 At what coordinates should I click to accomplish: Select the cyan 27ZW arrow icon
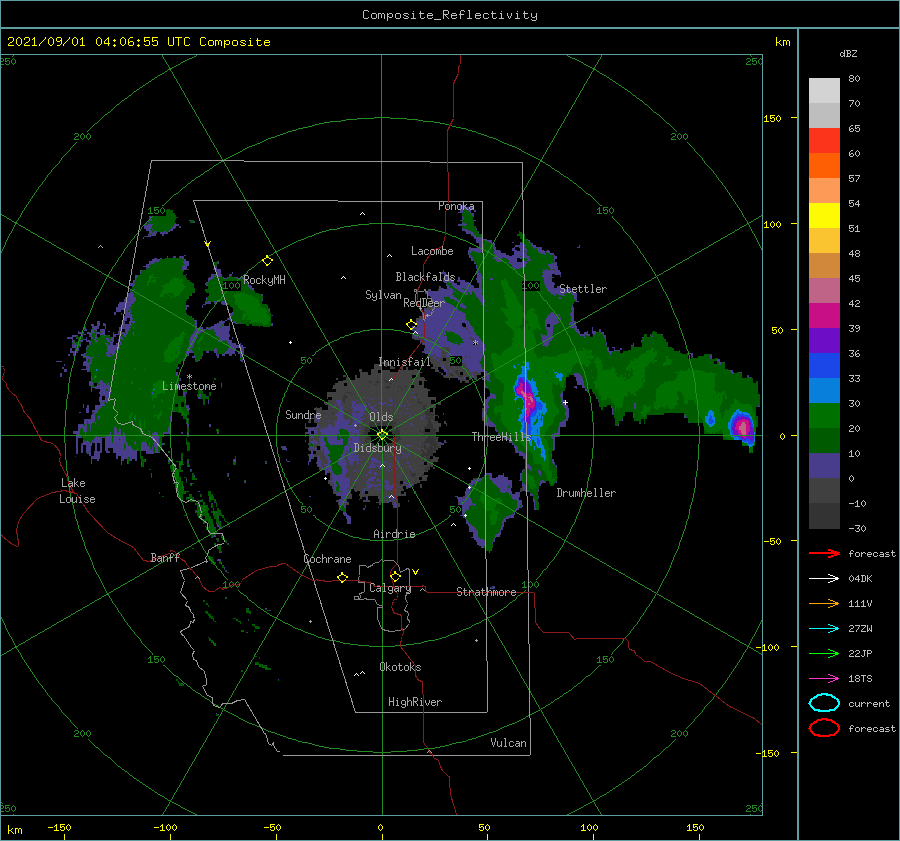pyautogui.click(x=824, y=629)
